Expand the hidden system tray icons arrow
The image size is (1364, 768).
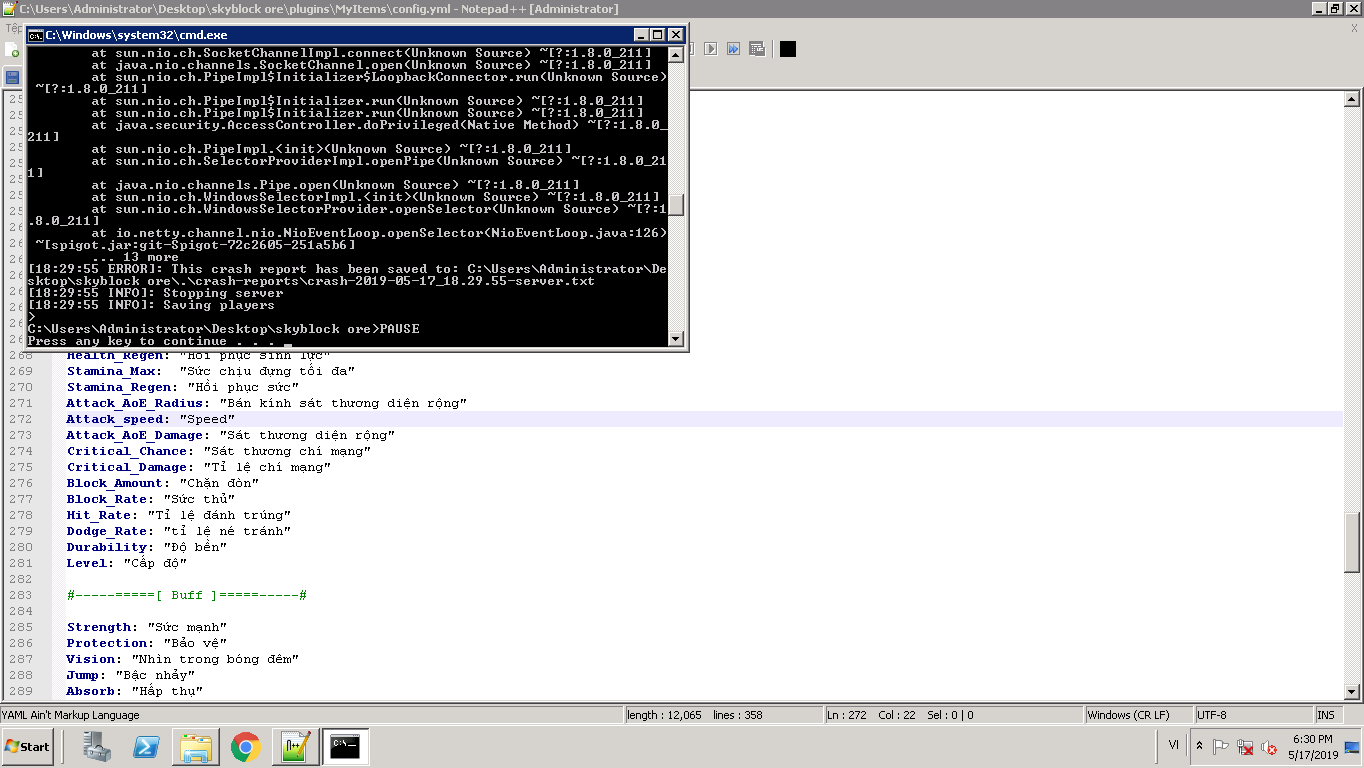(1200, 746)
